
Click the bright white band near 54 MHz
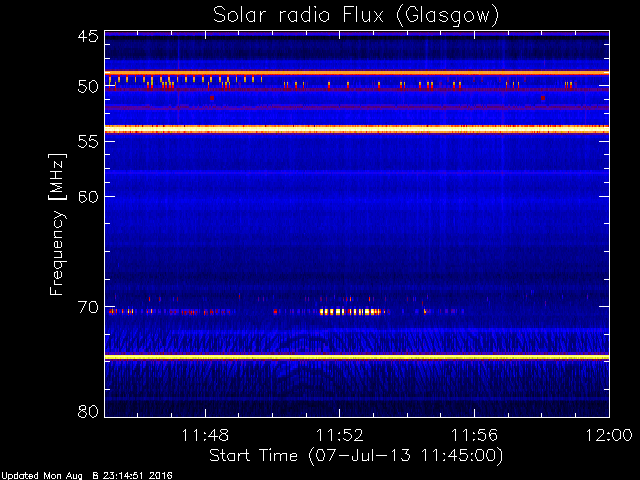coord(357,129)
